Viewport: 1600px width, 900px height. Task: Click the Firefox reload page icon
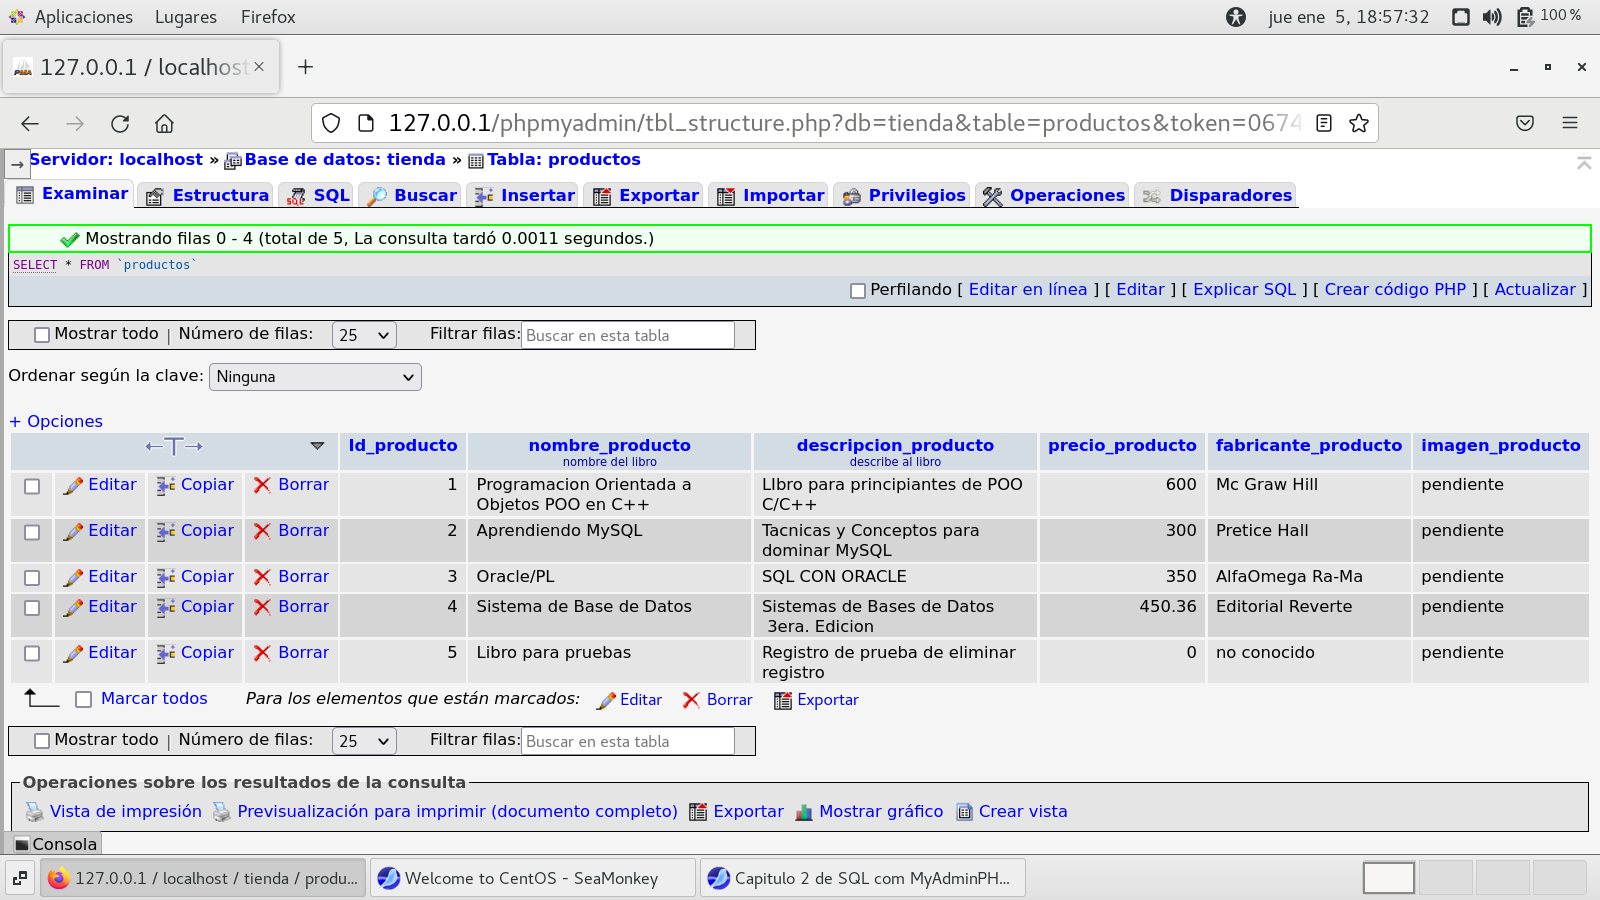[x=120, y=123]
